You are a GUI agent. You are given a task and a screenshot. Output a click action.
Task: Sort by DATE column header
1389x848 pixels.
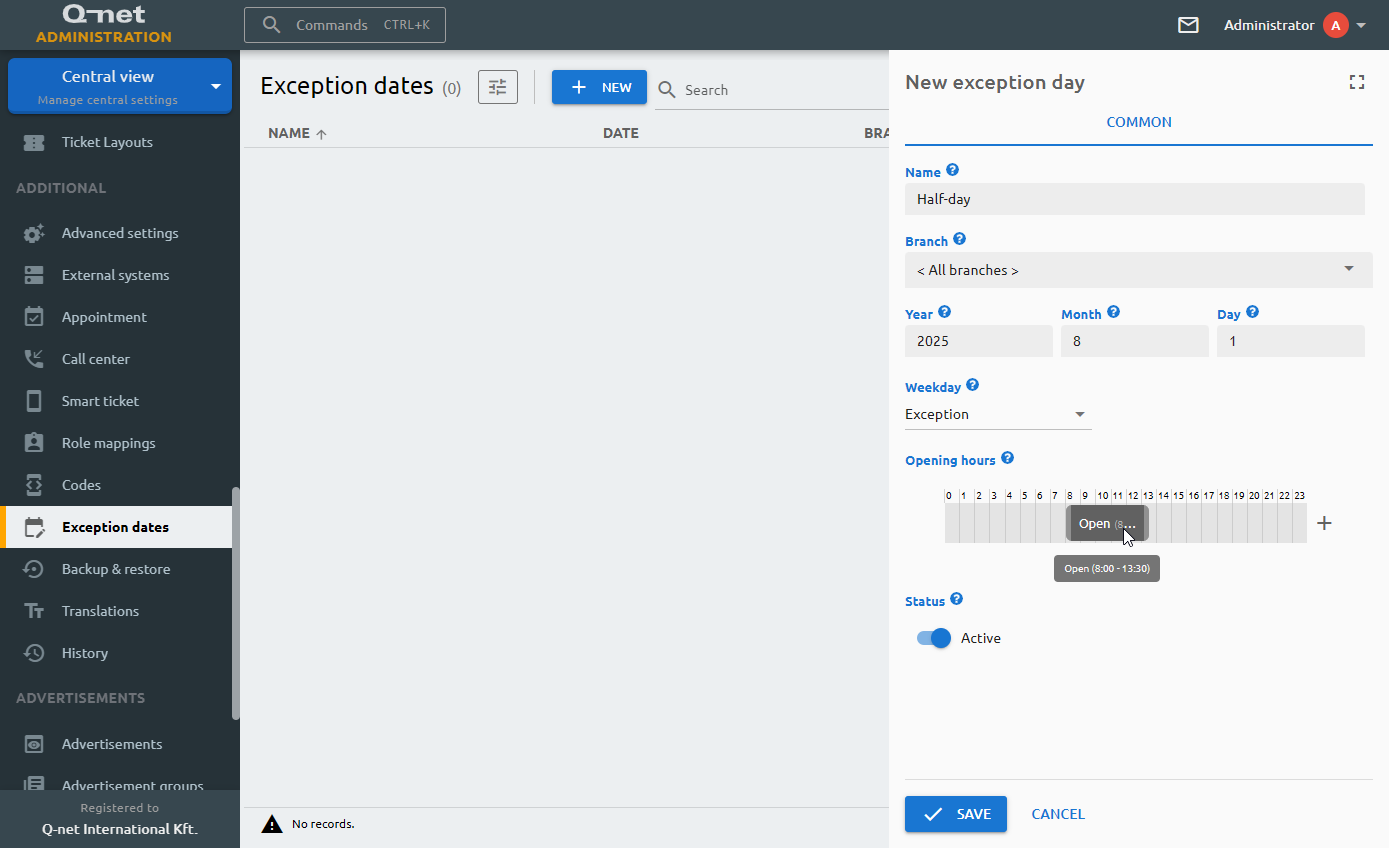click(x=621, y=133)
